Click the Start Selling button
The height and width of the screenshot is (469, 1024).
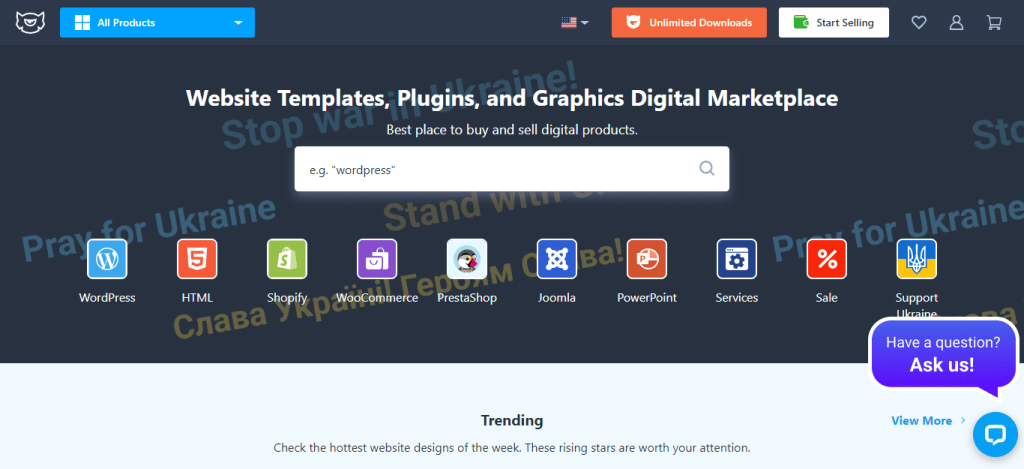[x=834, y=22]
